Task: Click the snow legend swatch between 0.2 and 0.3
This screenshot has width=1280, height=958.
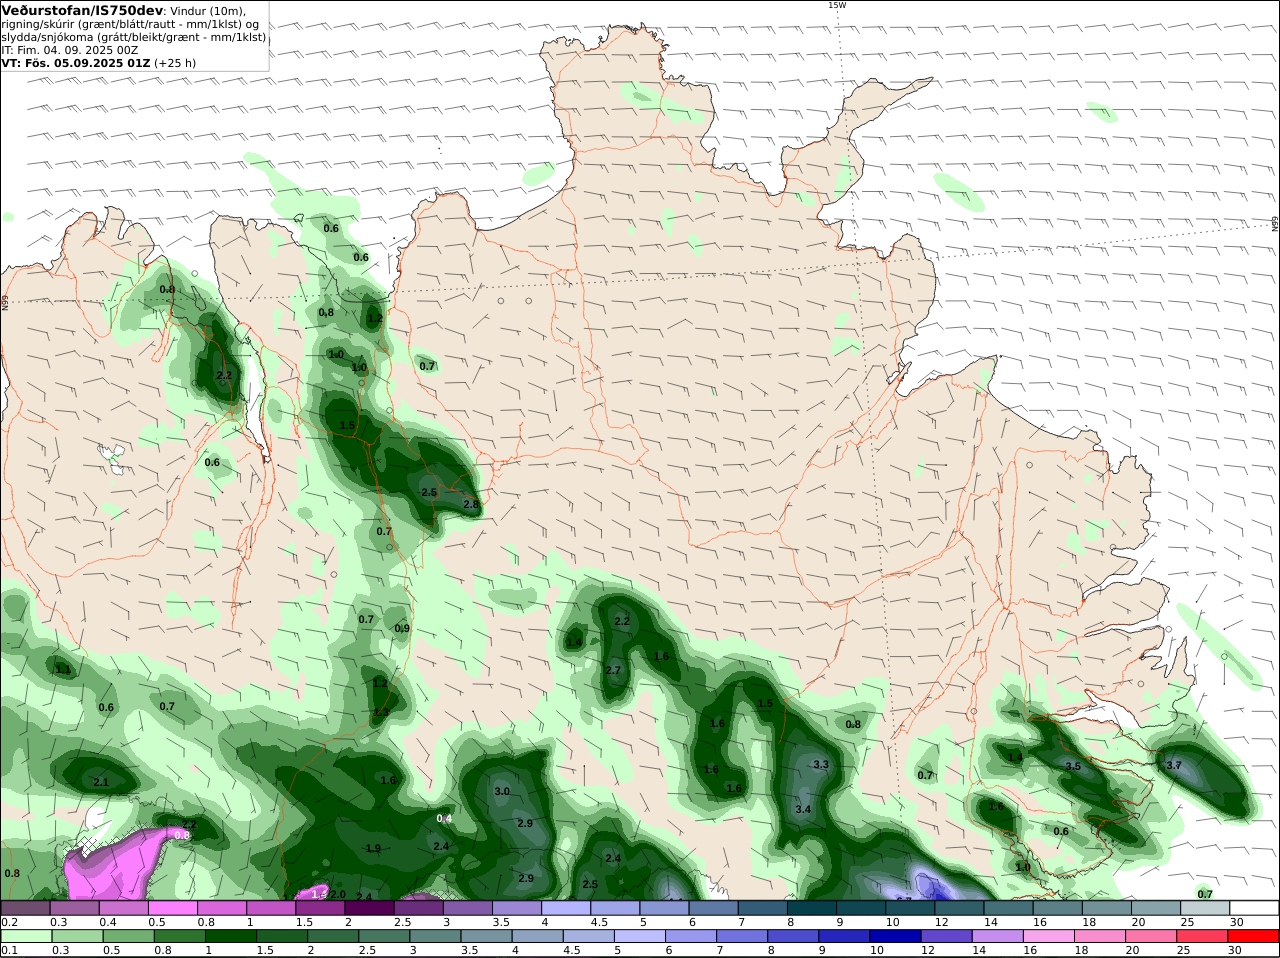Action: 25,907
